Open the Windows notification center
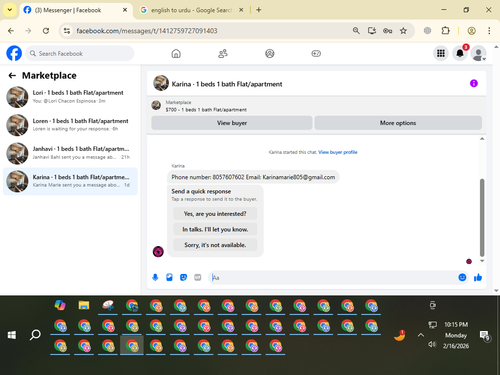 484,336
